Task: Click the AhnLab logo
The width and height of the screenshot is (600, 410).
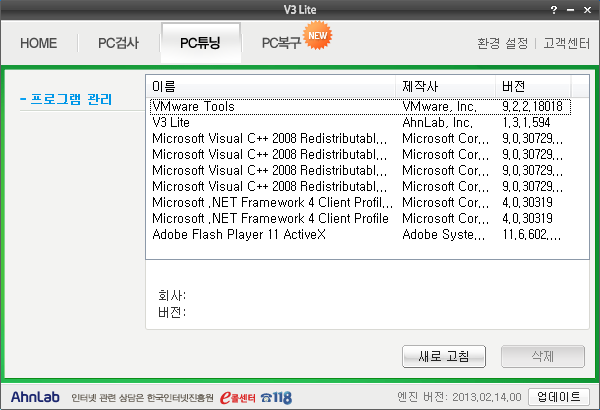Action: point(35,397)
